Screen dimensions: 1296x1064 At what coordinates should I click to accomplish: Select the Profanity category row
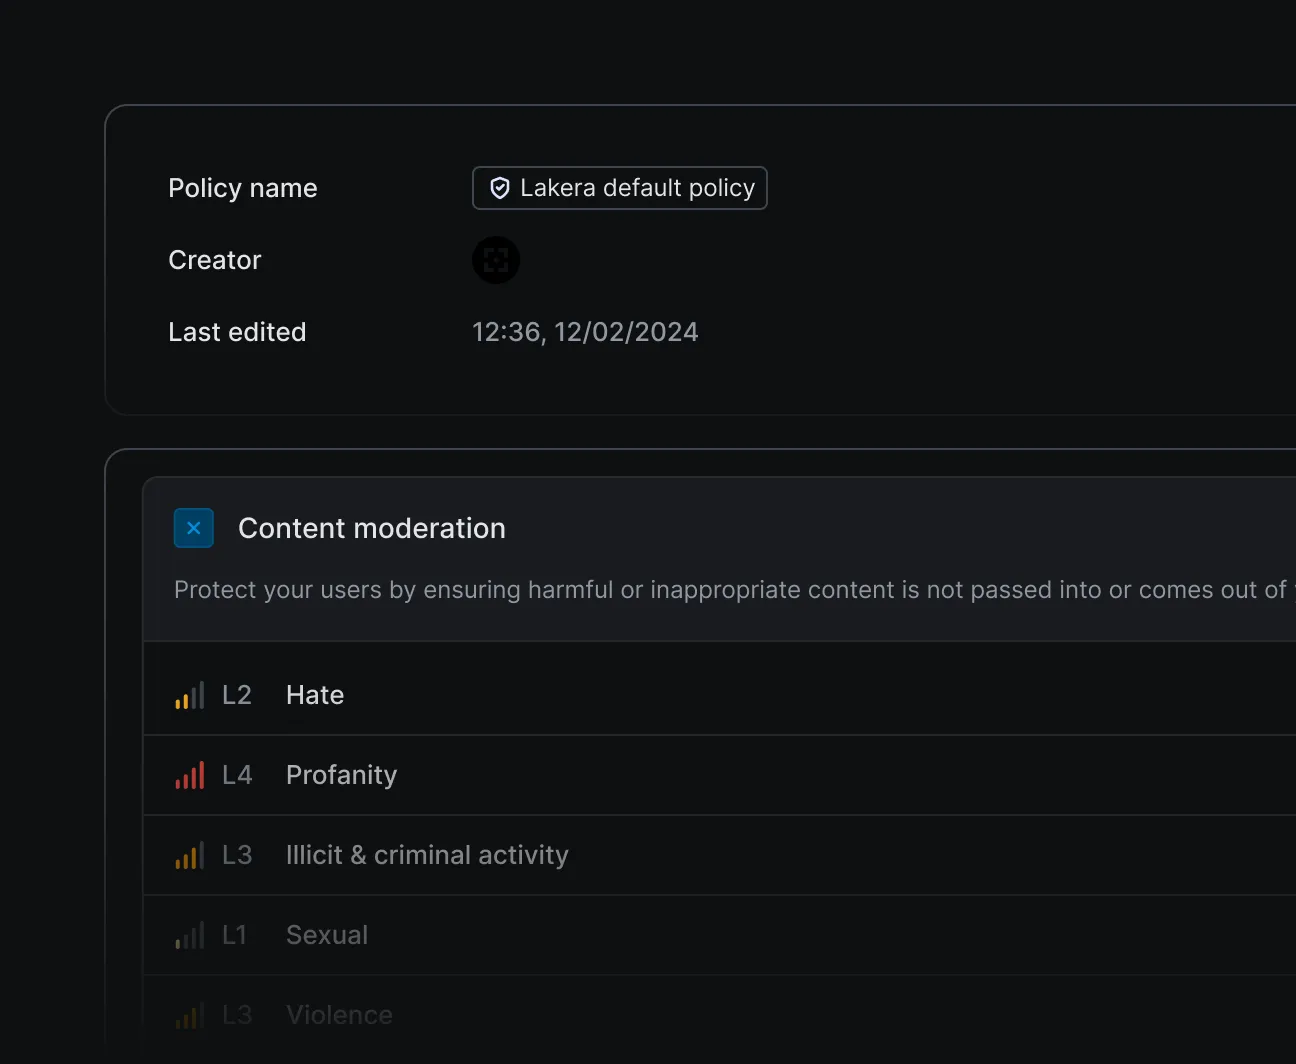click(x=341, y=775)
